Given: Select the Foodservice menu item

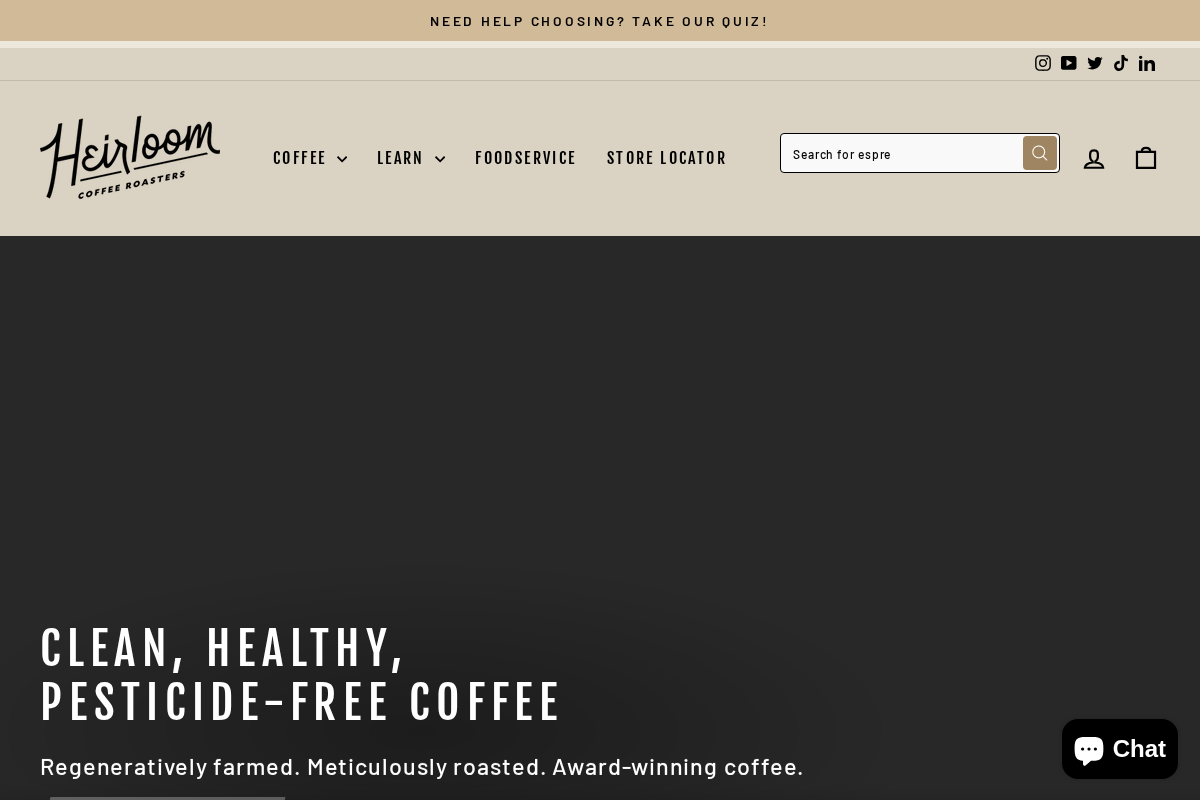Looking at the screenshot, I should click(x=526, y=158).
